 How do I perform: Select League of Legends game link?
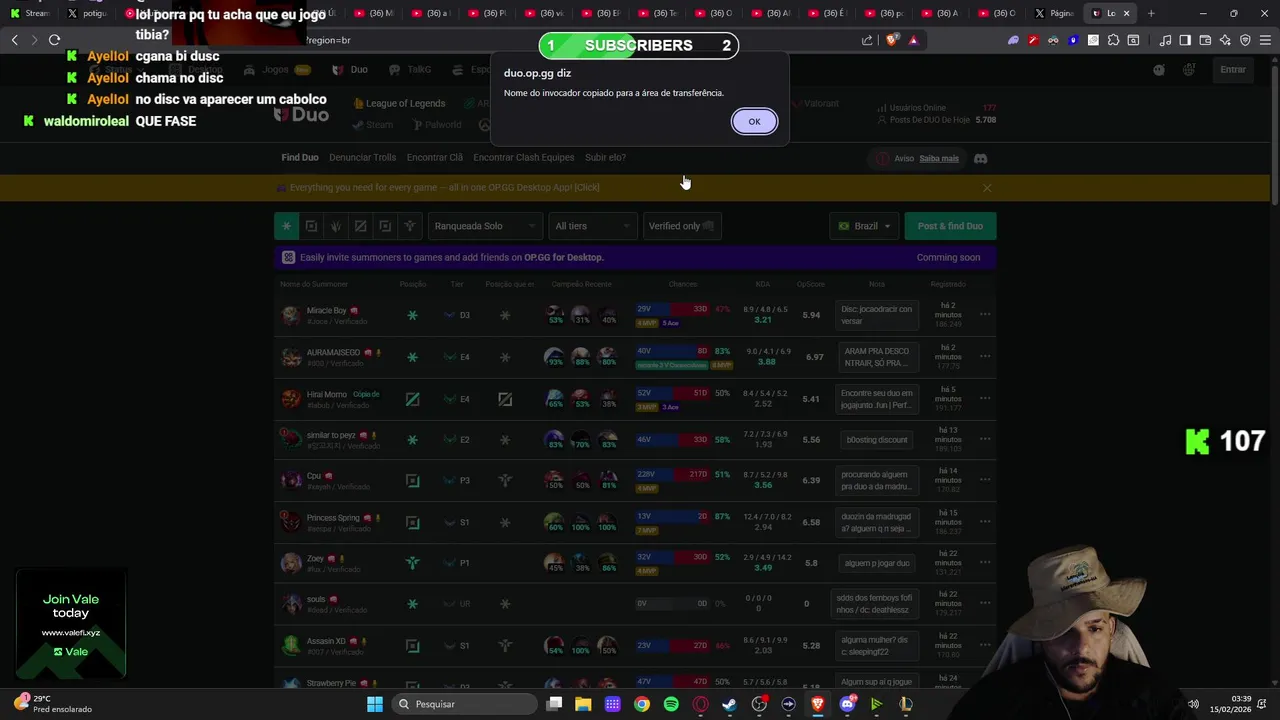point(399,103)
